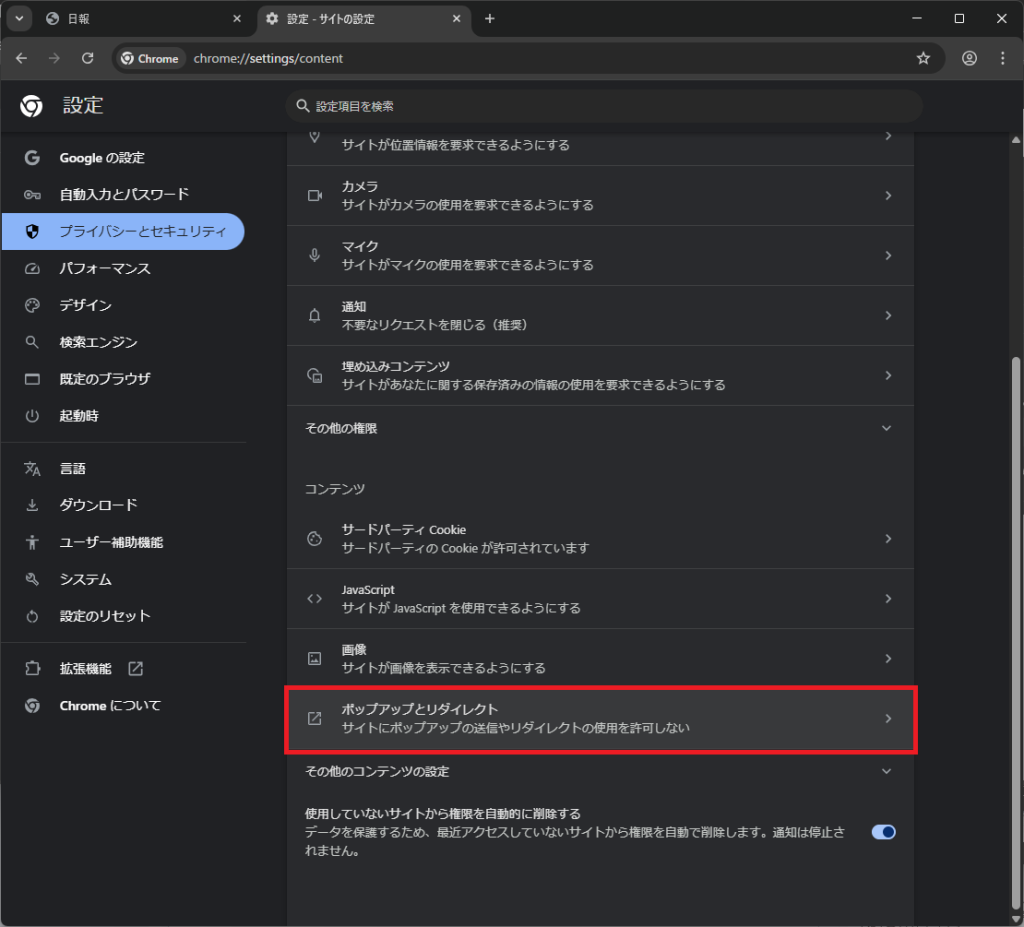This screenshot has width=1024, height=927.
Task: Click the back navigation arrow
Action: click(22, 58)
